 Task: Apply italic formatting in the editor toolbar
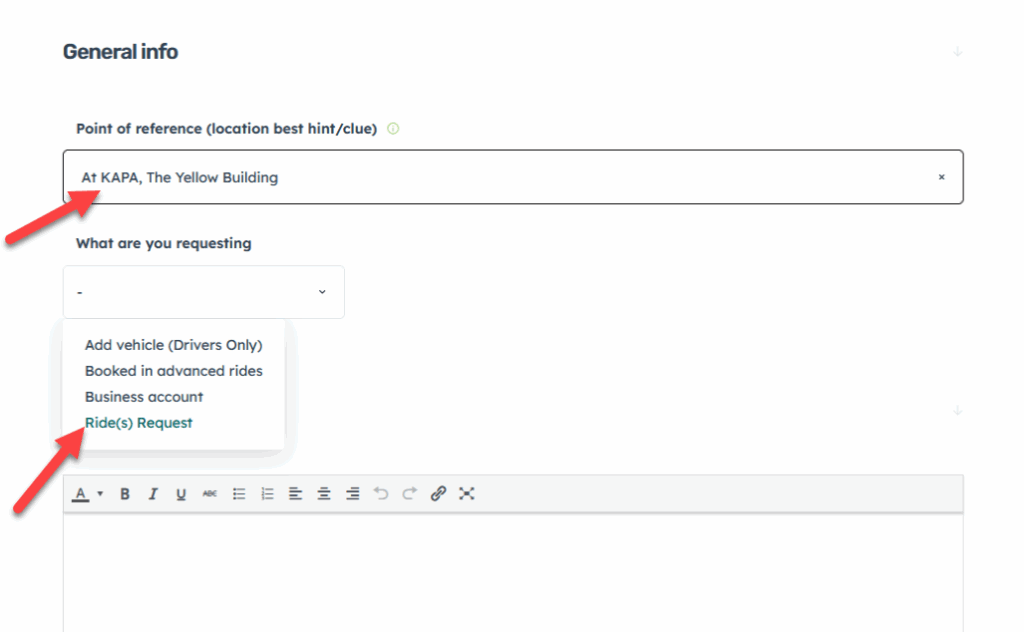tap(153, 494)
